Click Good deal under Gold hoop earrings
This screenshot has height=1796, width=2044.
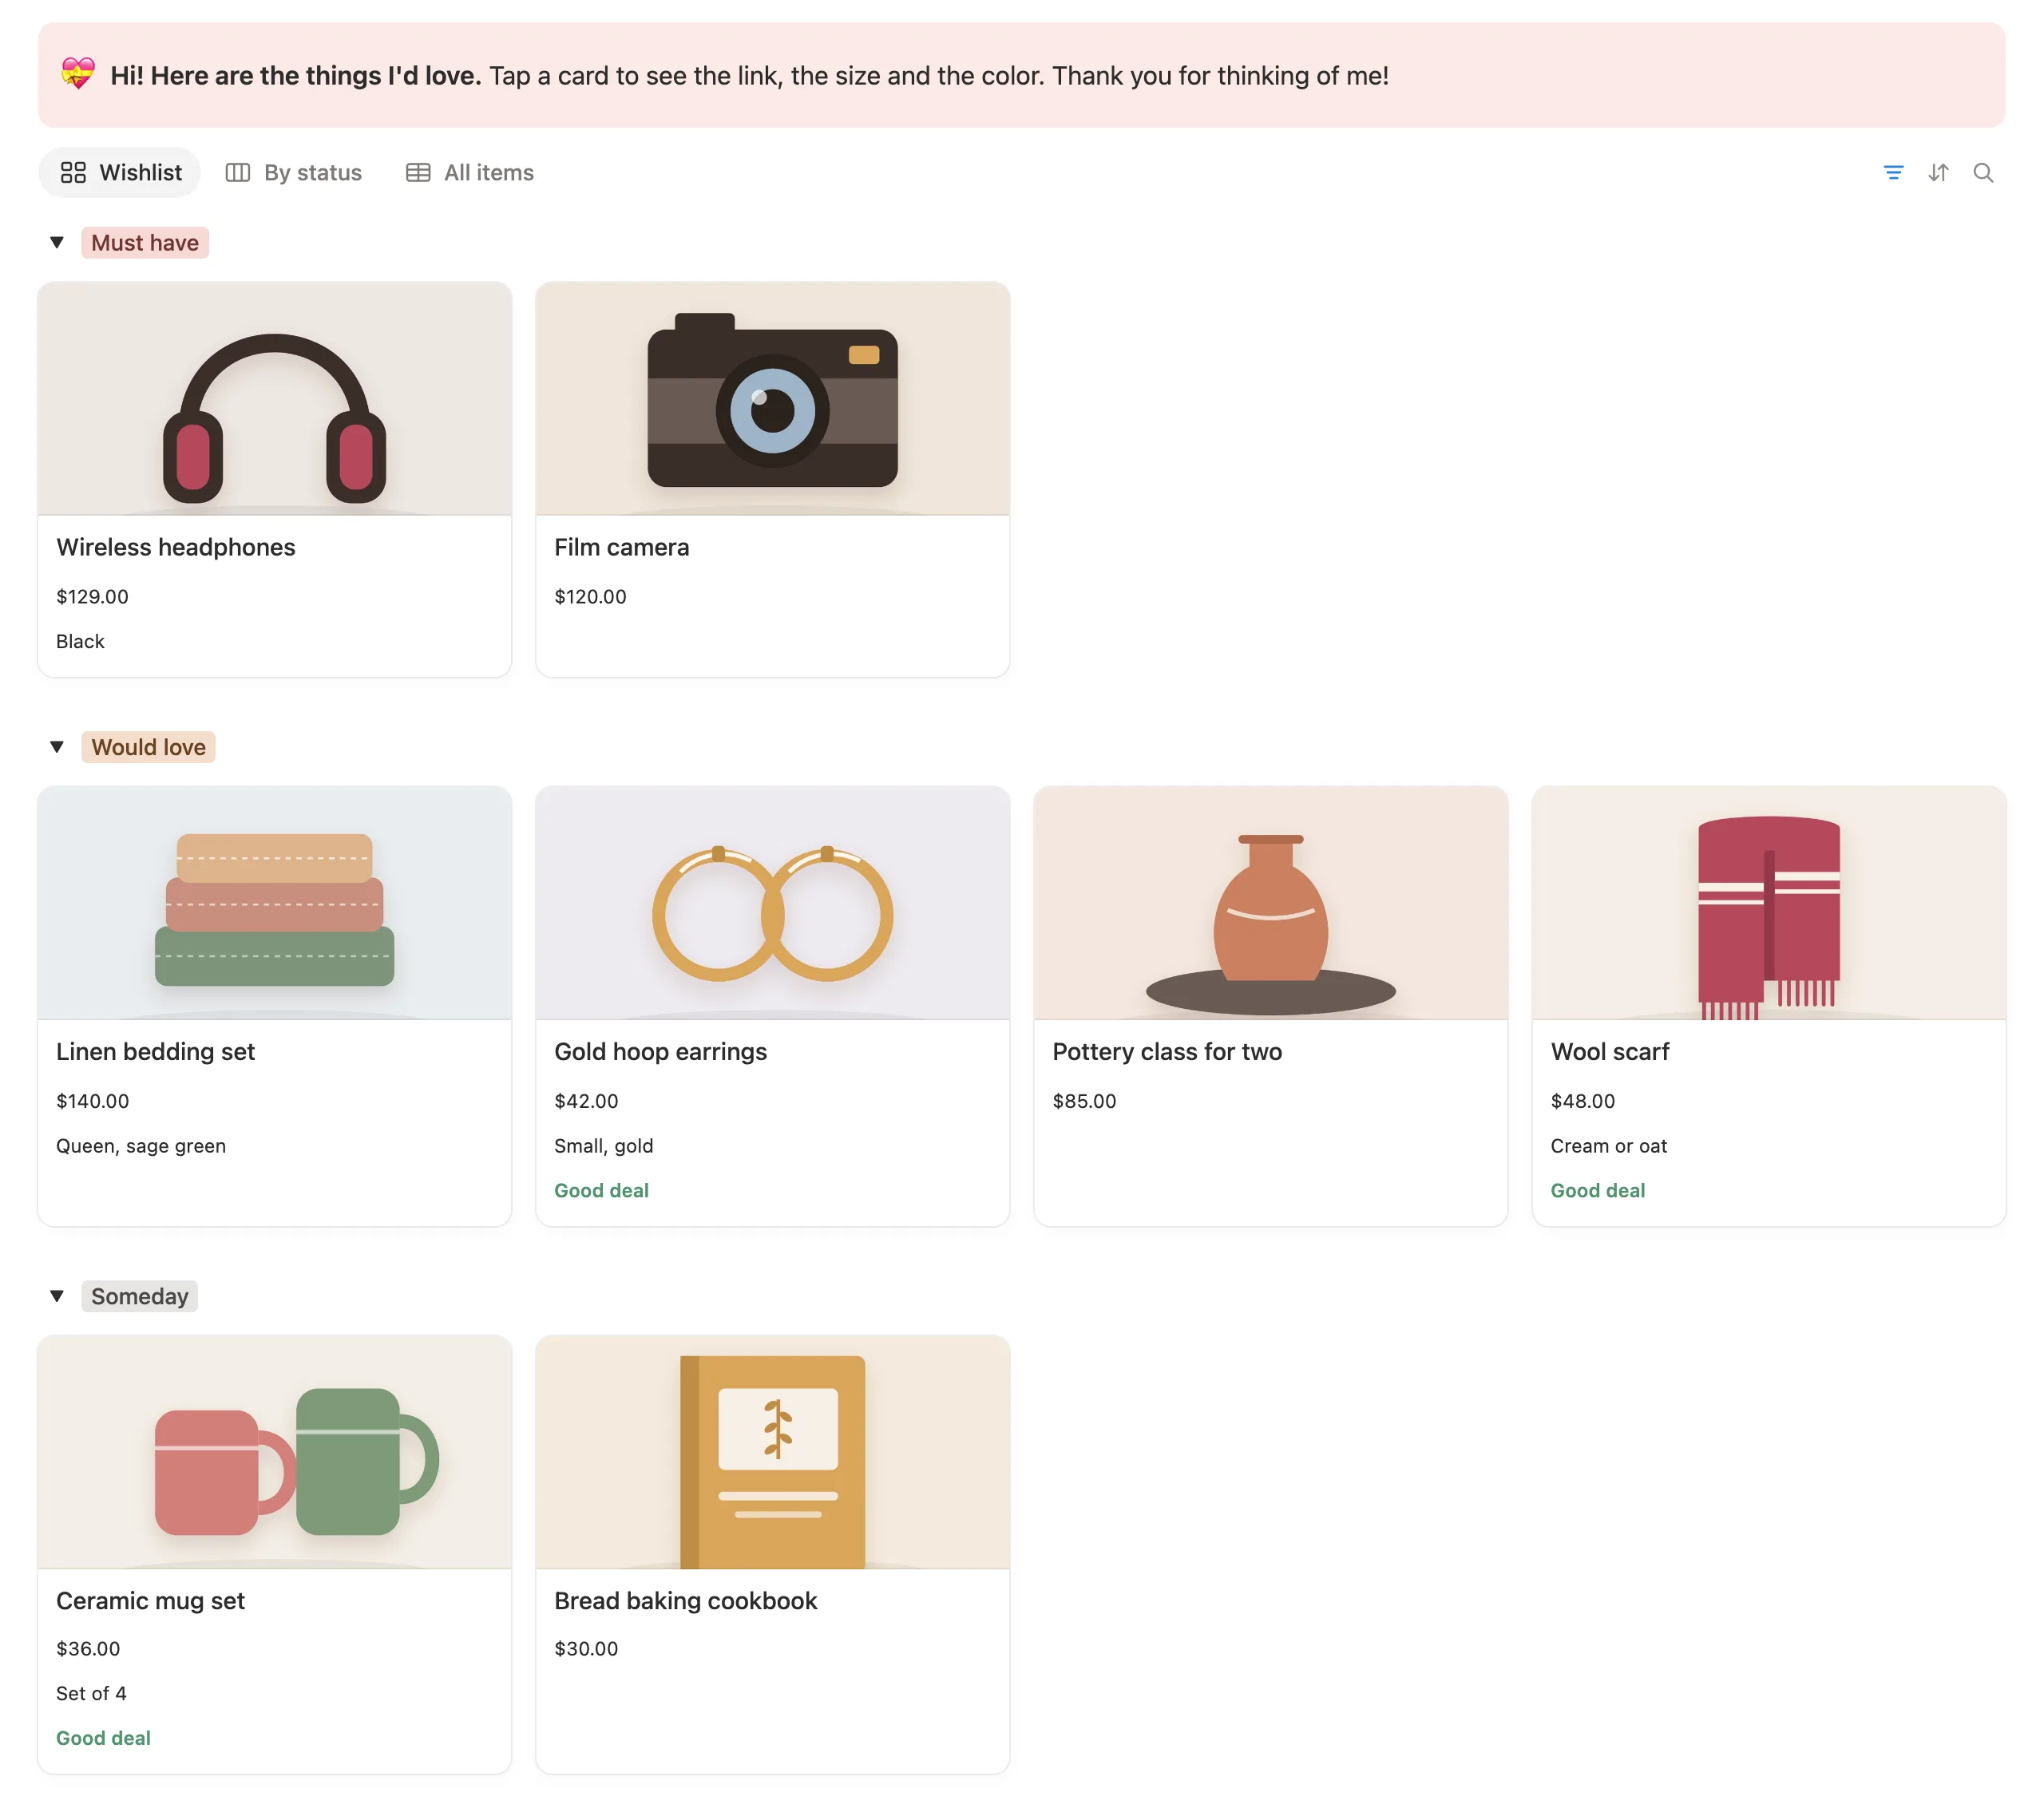click(x=601, y=1191)
